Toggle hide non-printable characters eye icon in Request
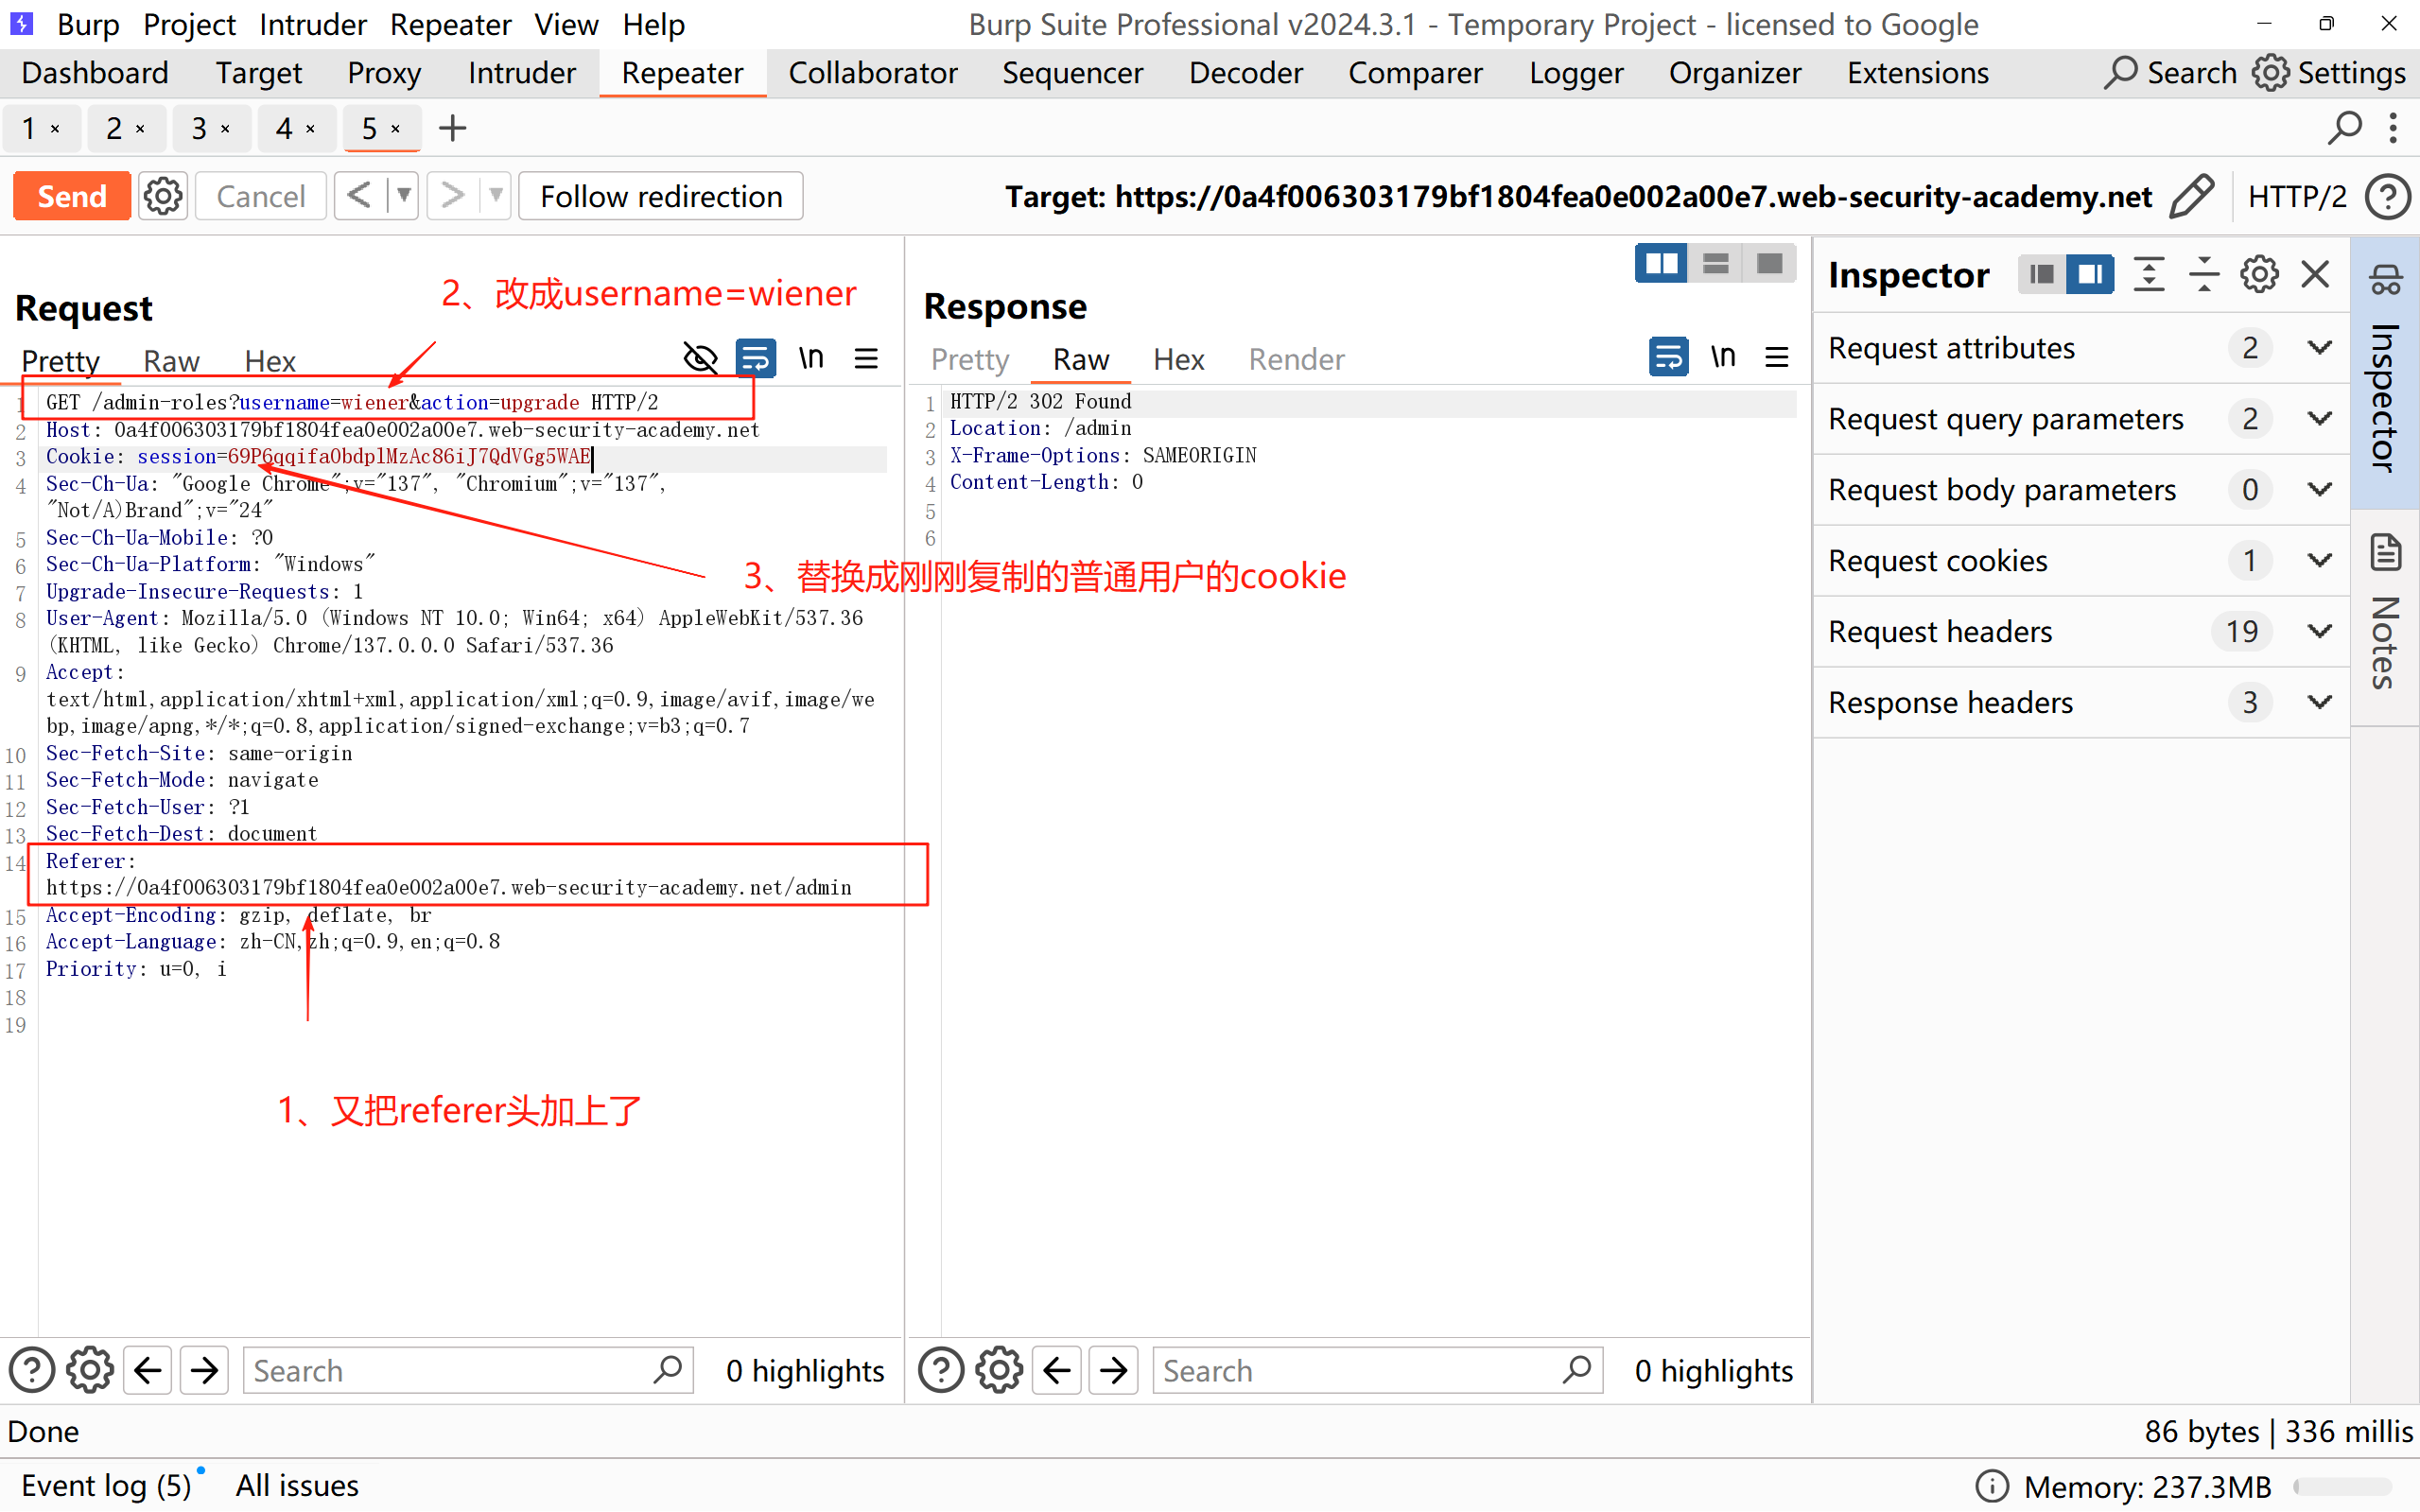The width and height of the screenshot is (2420, 1512). pyautogui.click(x=700, y=358)
